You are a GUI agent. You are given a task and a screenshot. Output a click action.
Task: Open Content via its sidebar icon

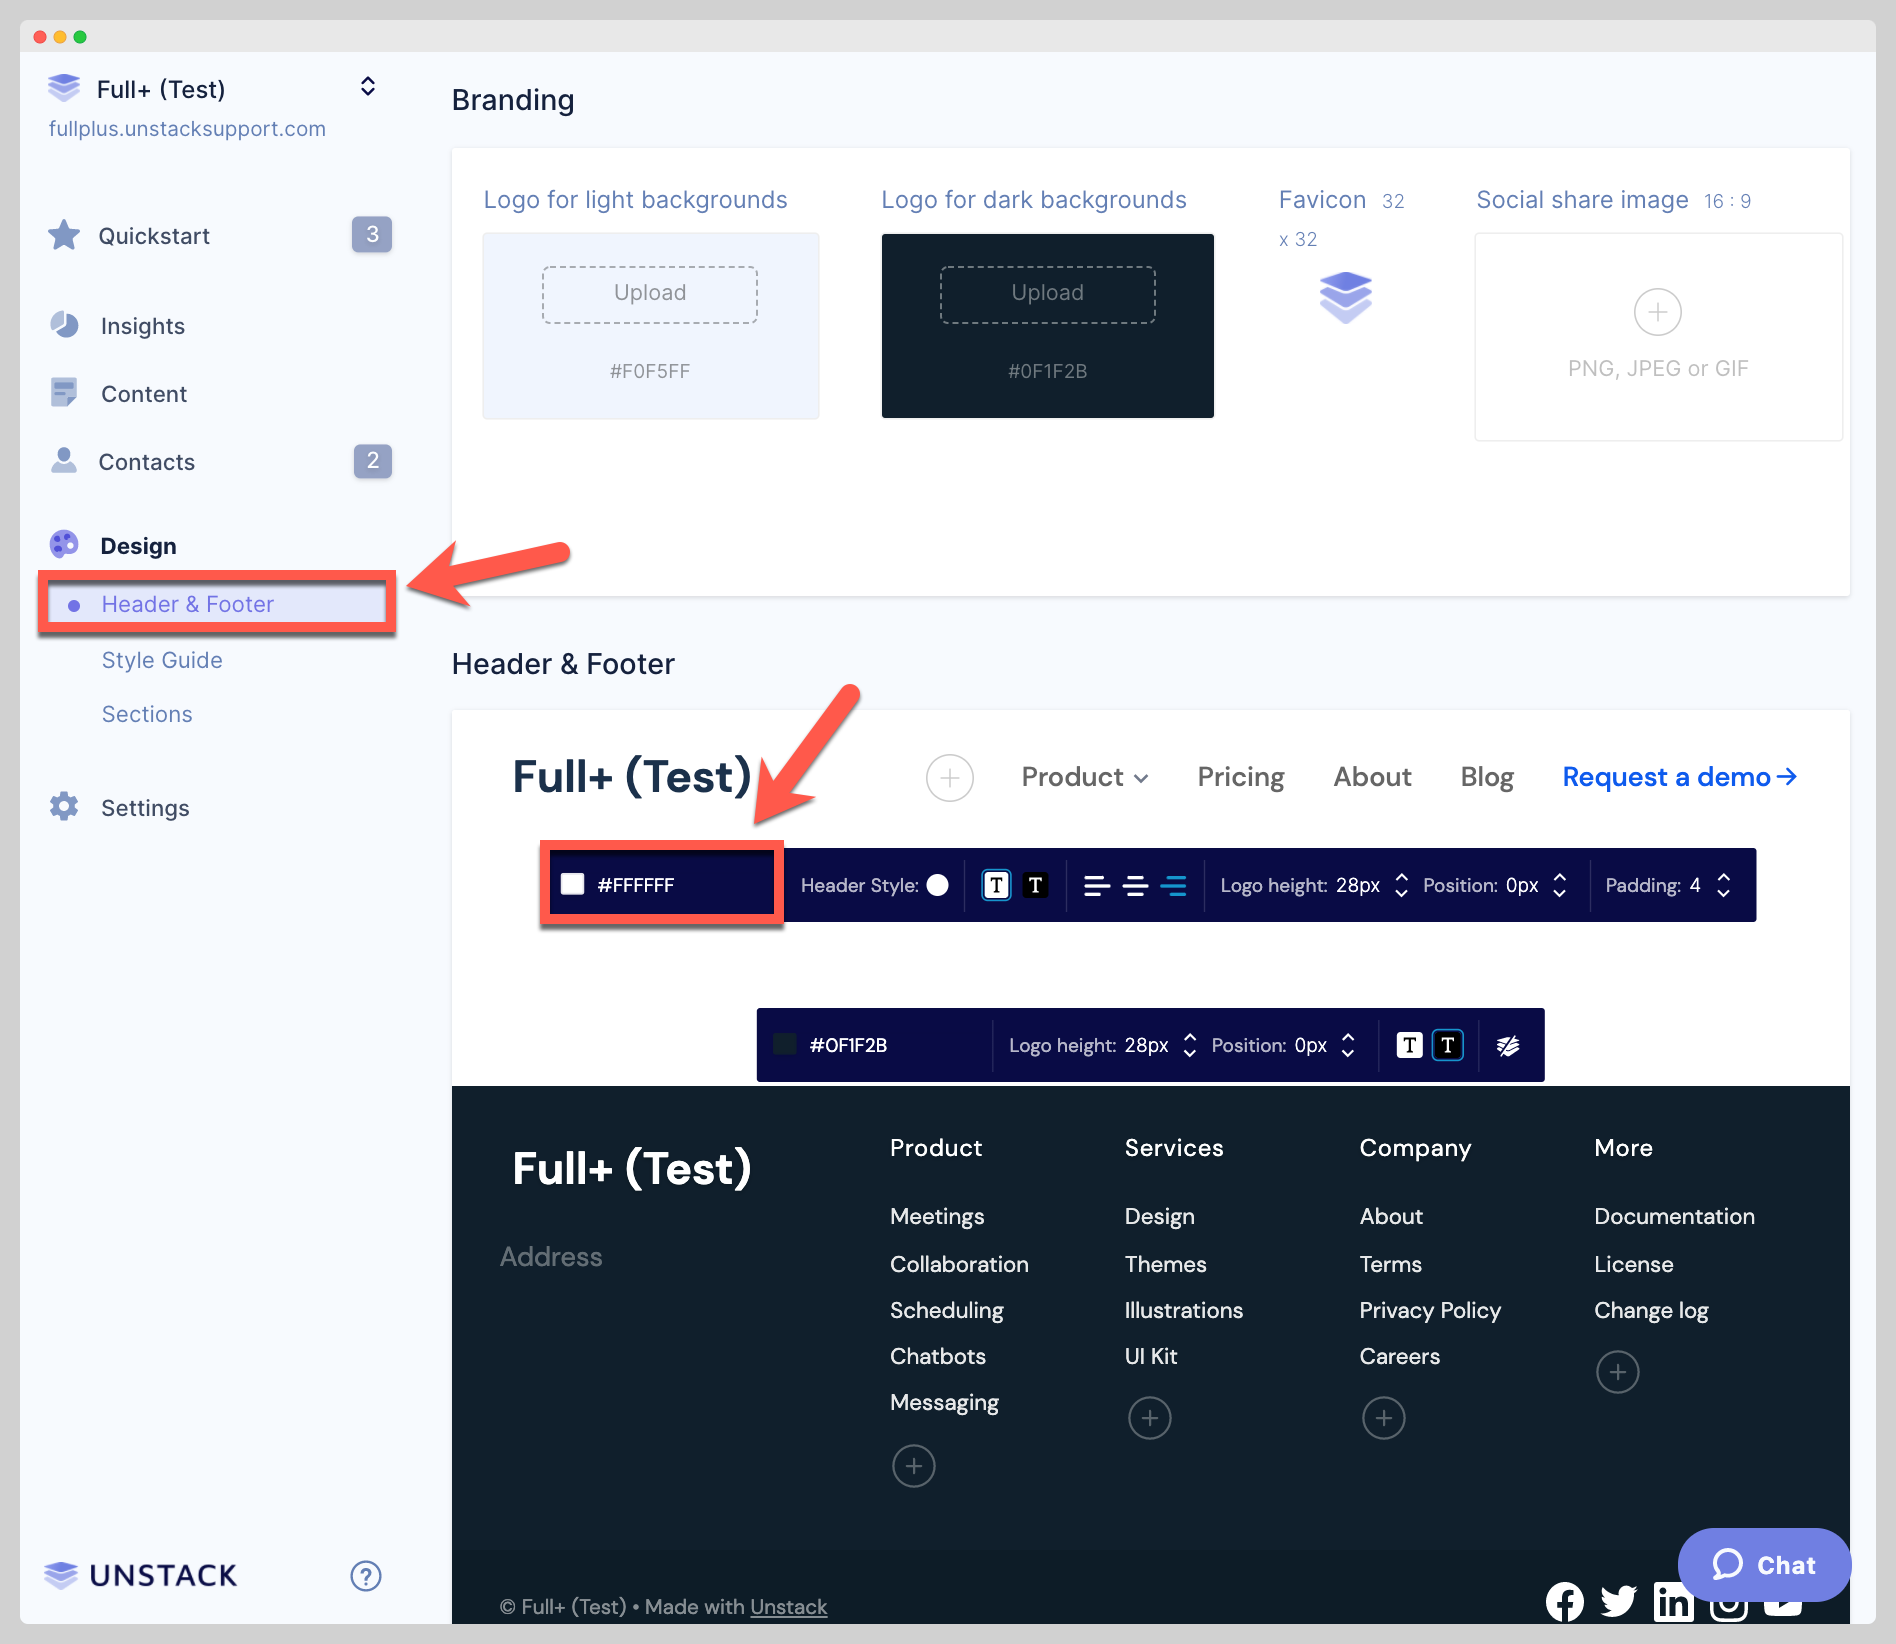(64, 393)
